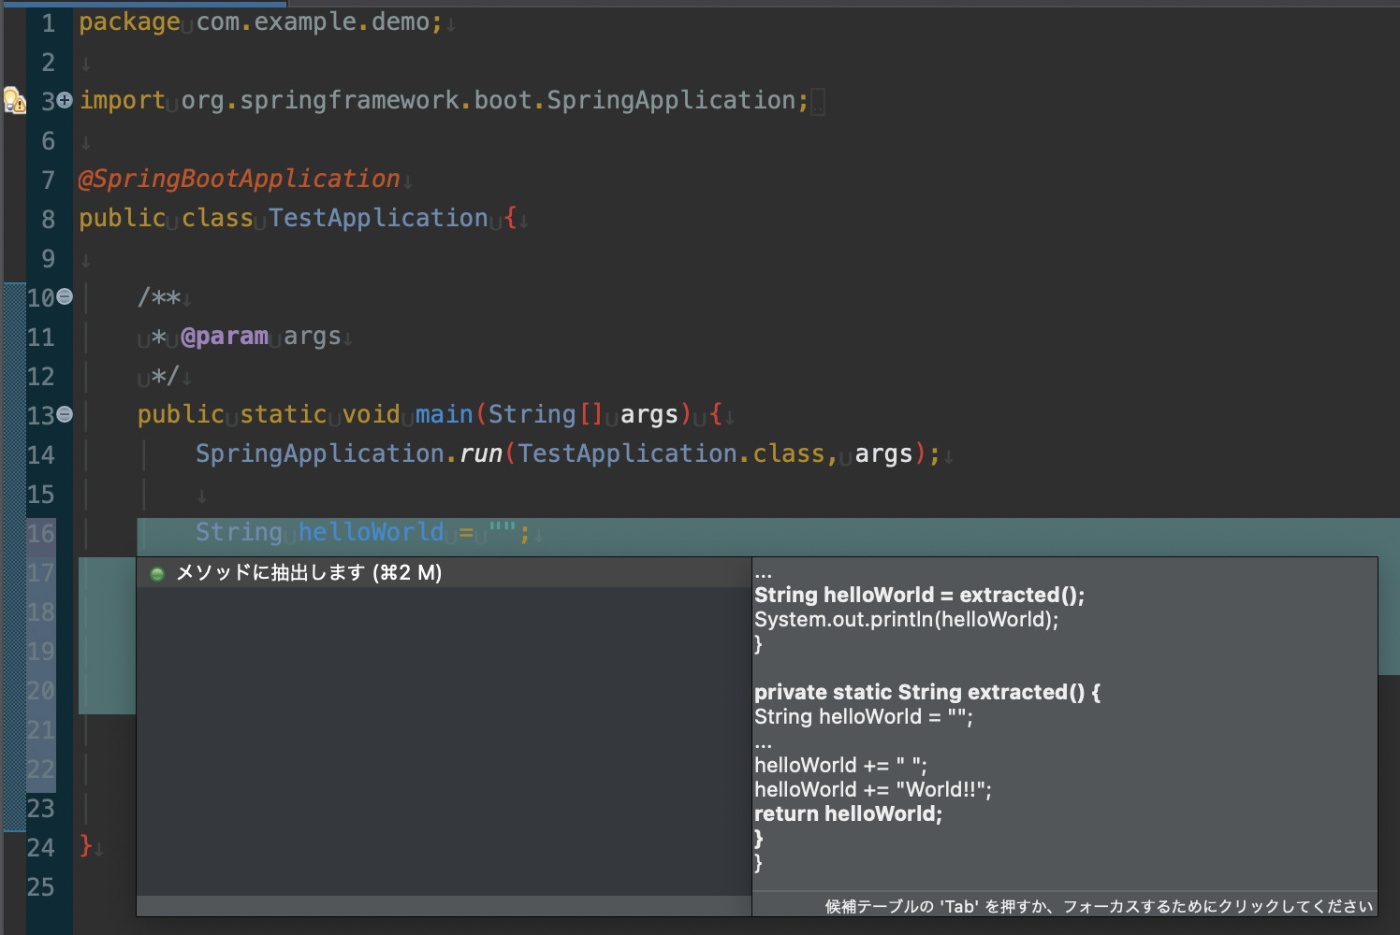Click the green icon beside メソッドに抽出します
Image resolution: width=1400 pixels, height=935 pixels.
click(157, 574)
